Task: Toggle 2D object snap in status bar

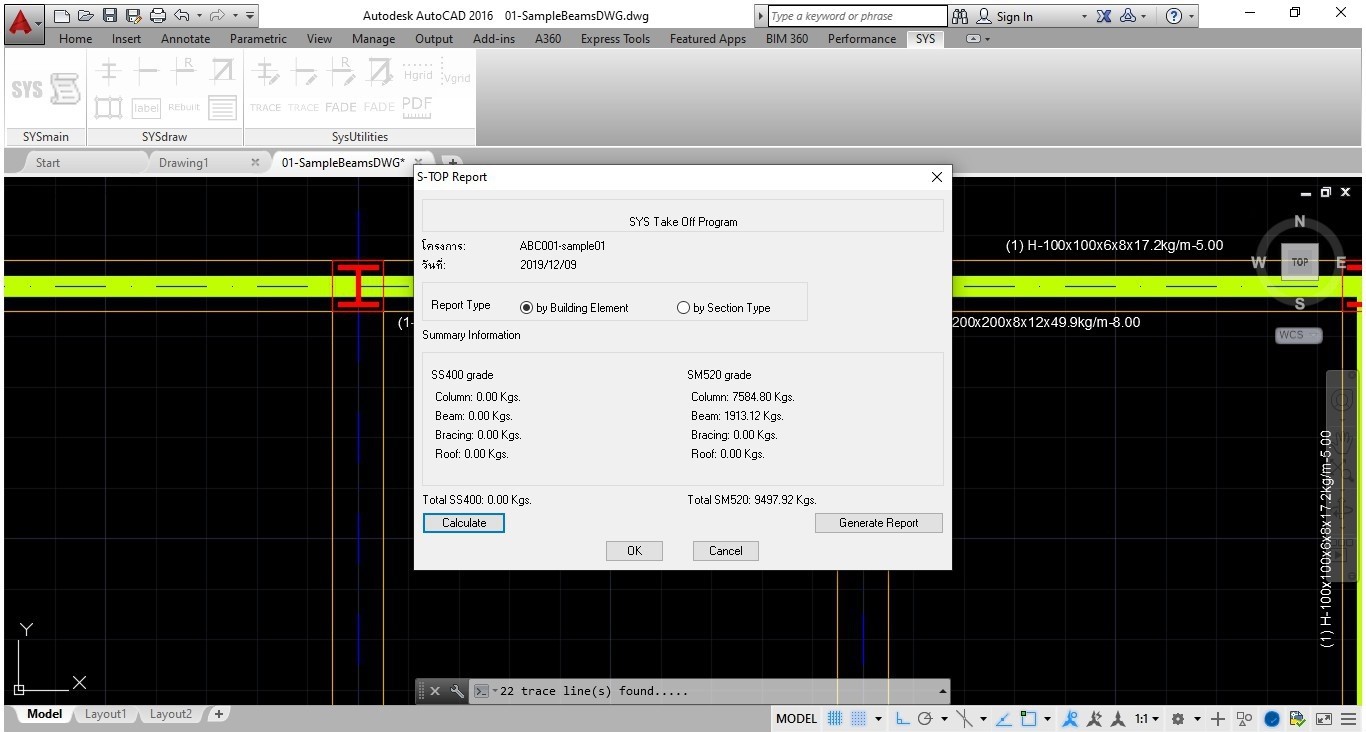Action: click(1028, 718)
